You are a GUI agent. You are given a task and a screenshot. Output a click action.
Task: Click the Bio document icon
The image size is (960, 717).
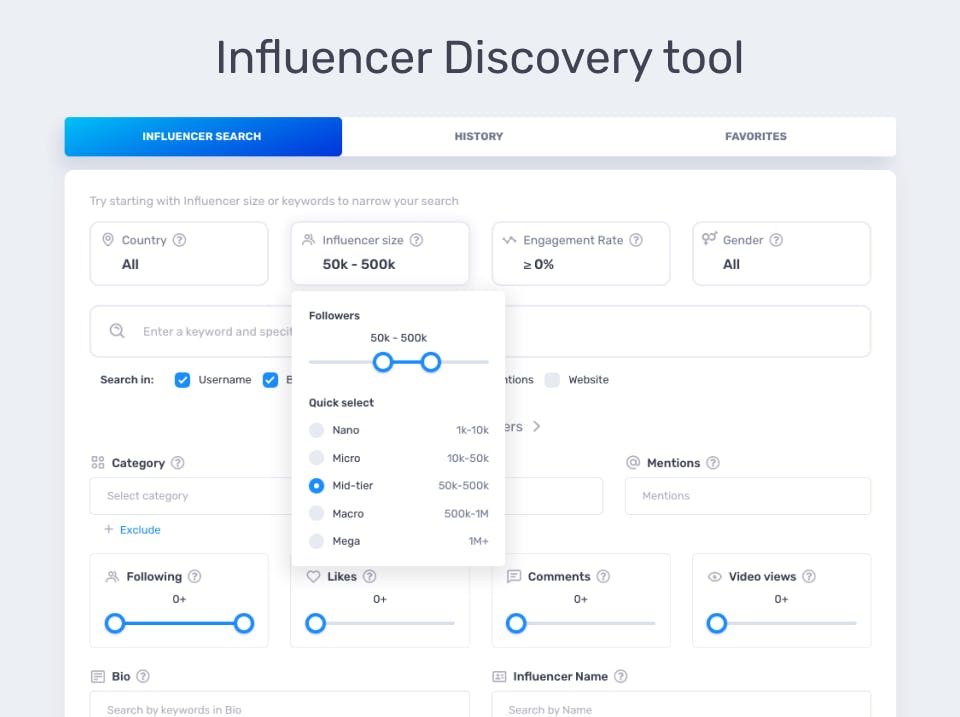98,676
